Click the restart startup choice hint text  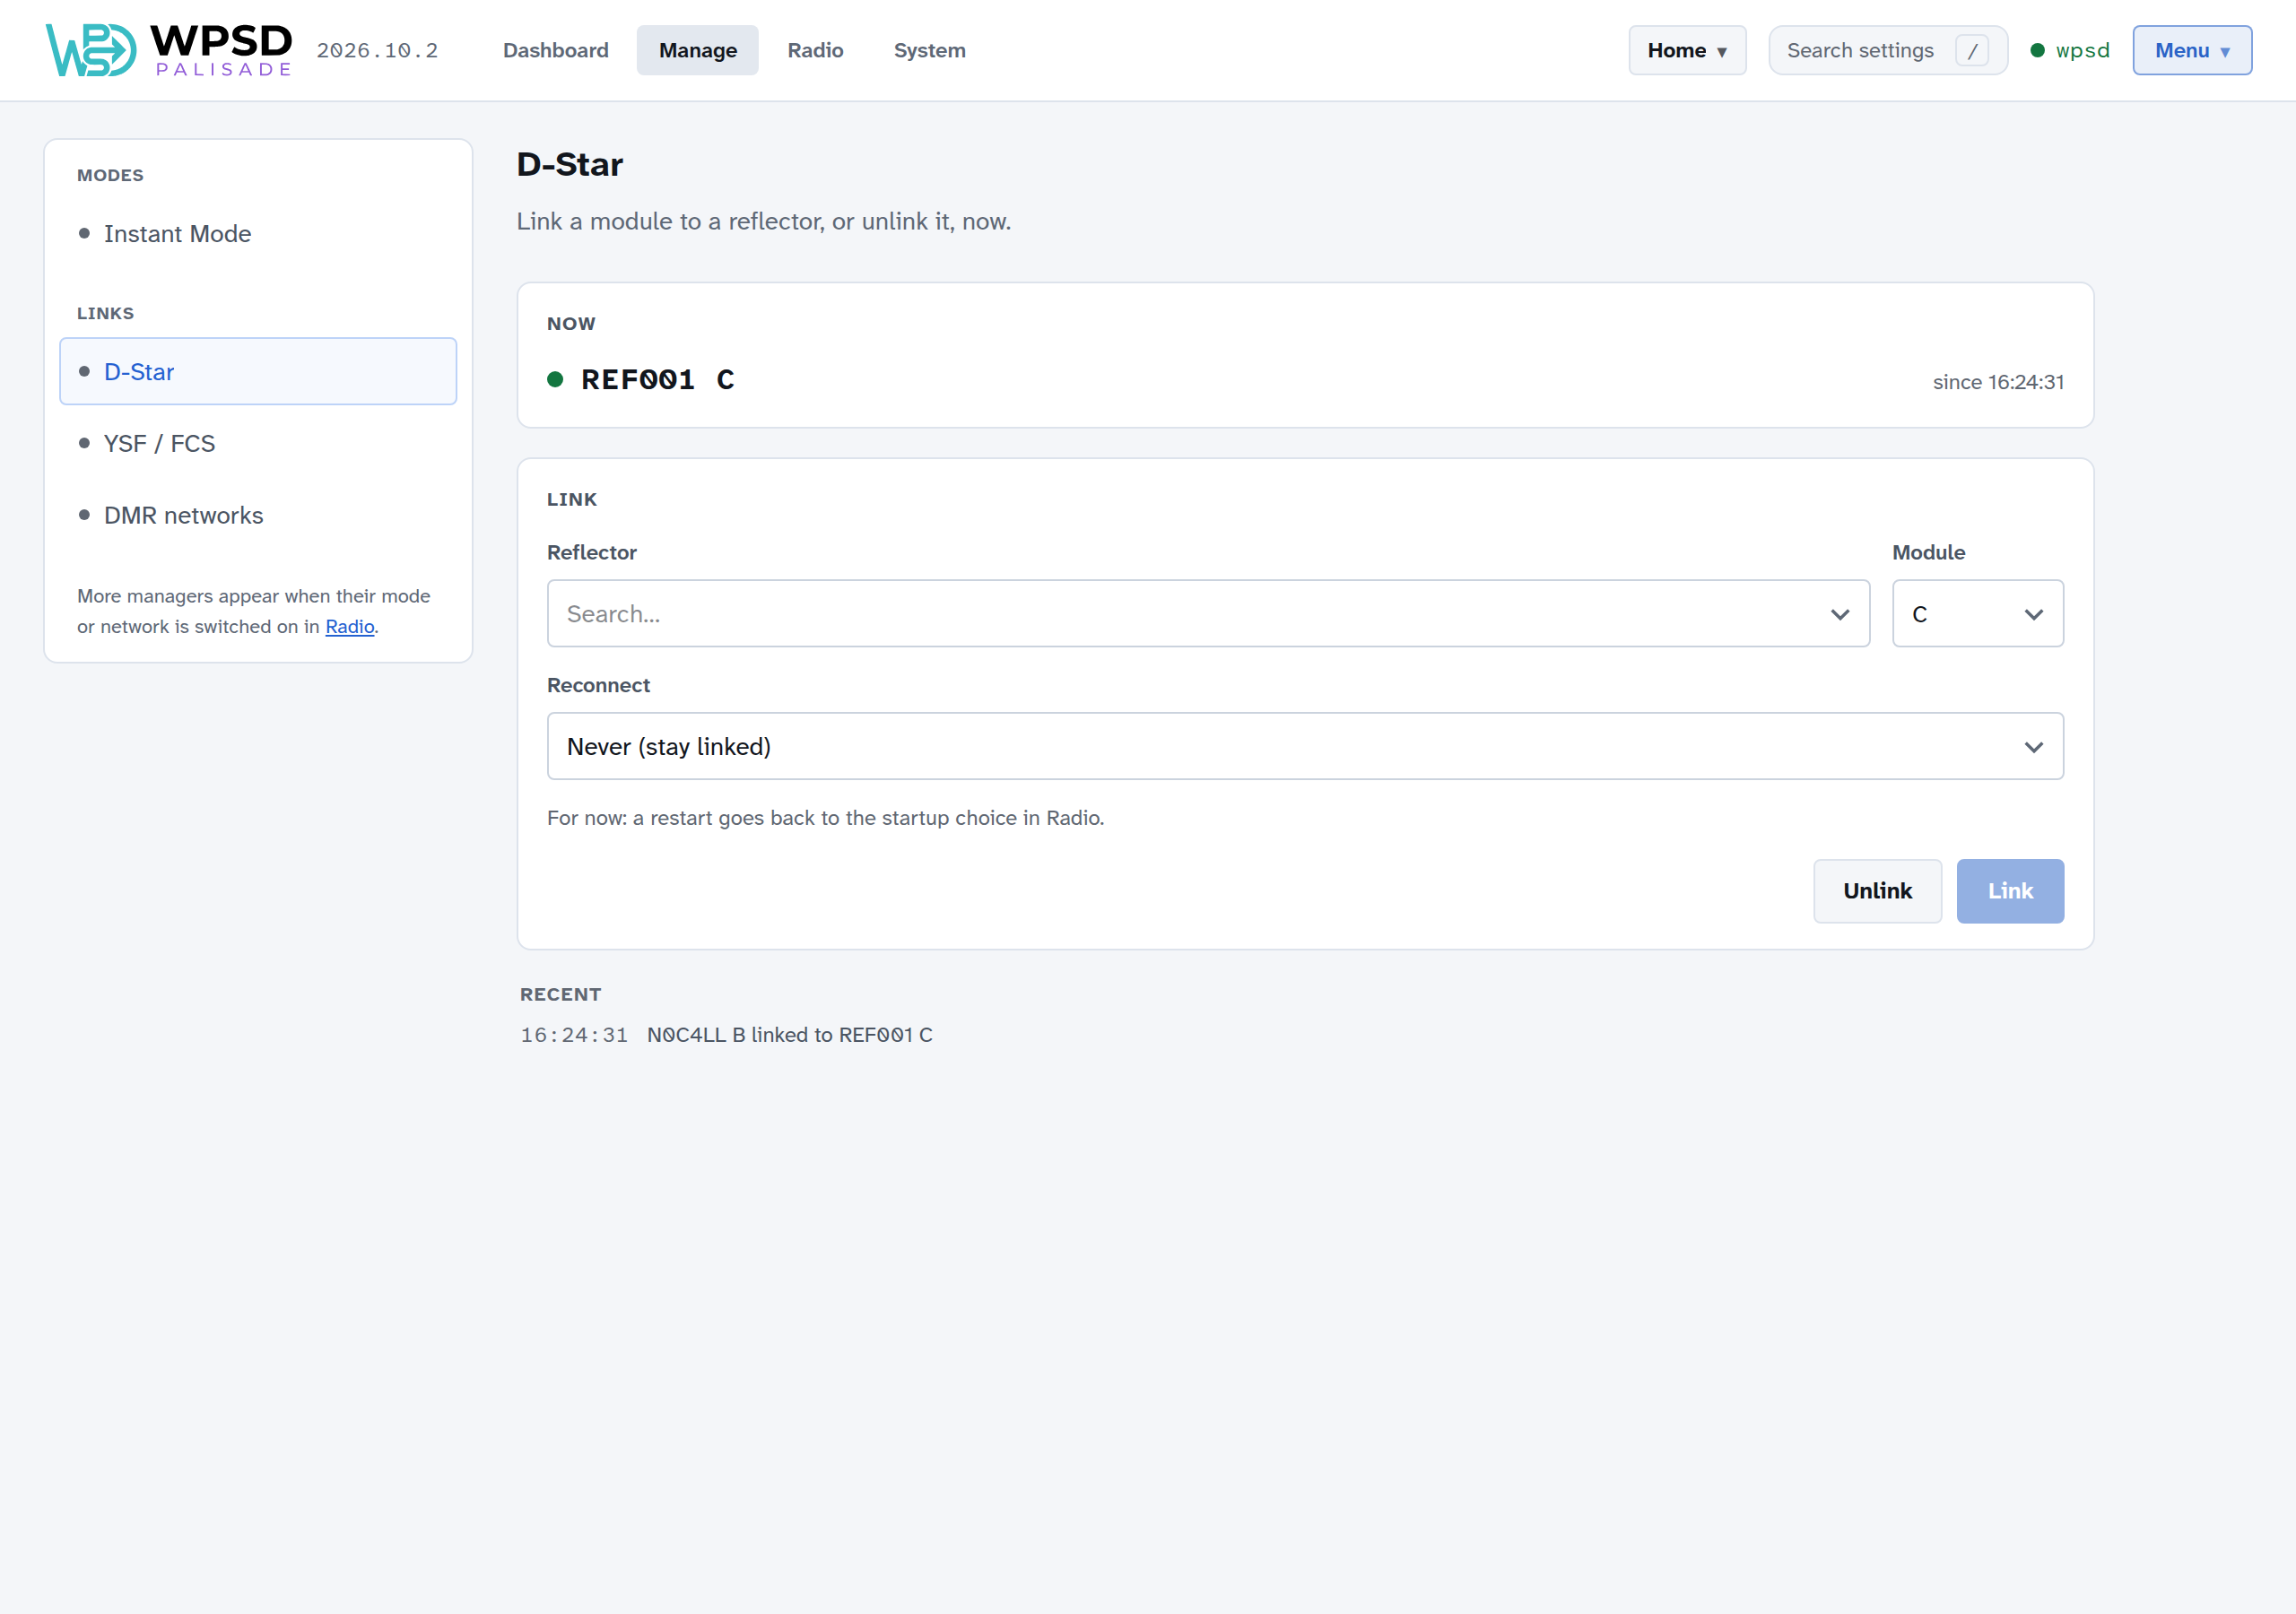(x=825, y=818)
